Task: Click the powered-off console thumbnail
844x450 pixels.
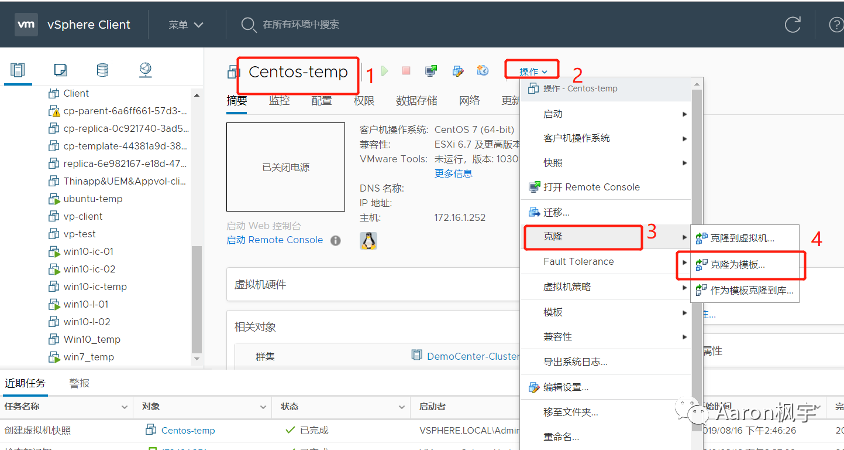Action: 285,167
